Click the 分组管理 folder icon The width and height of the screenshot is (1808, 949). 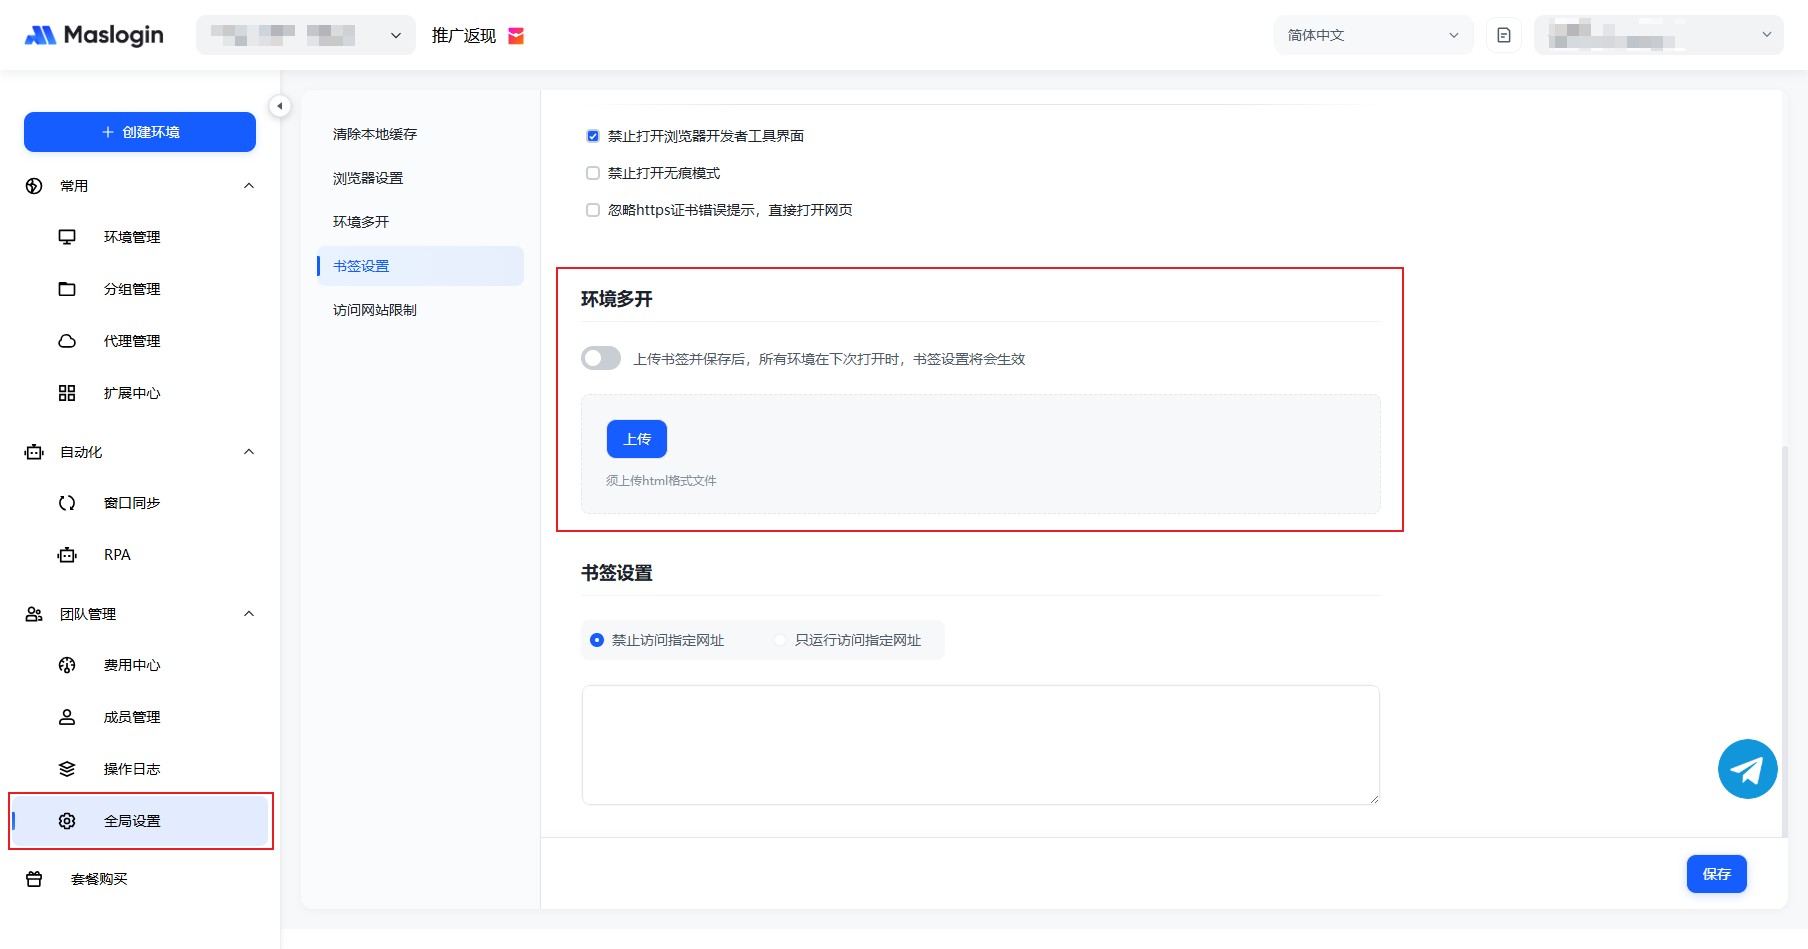click(67, 289)
